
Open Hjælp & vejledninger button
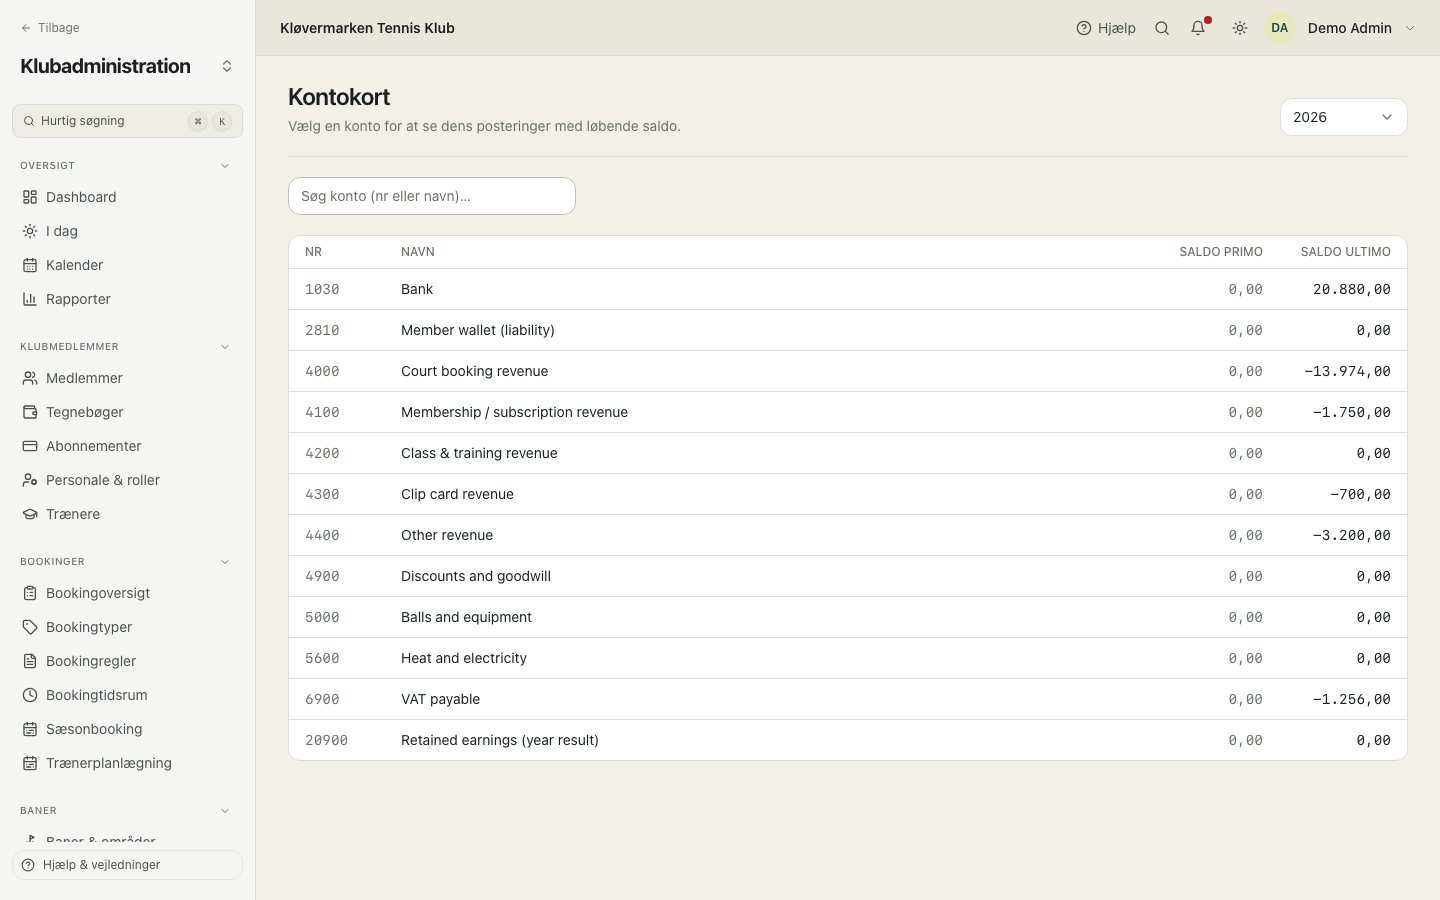(127, 865)
